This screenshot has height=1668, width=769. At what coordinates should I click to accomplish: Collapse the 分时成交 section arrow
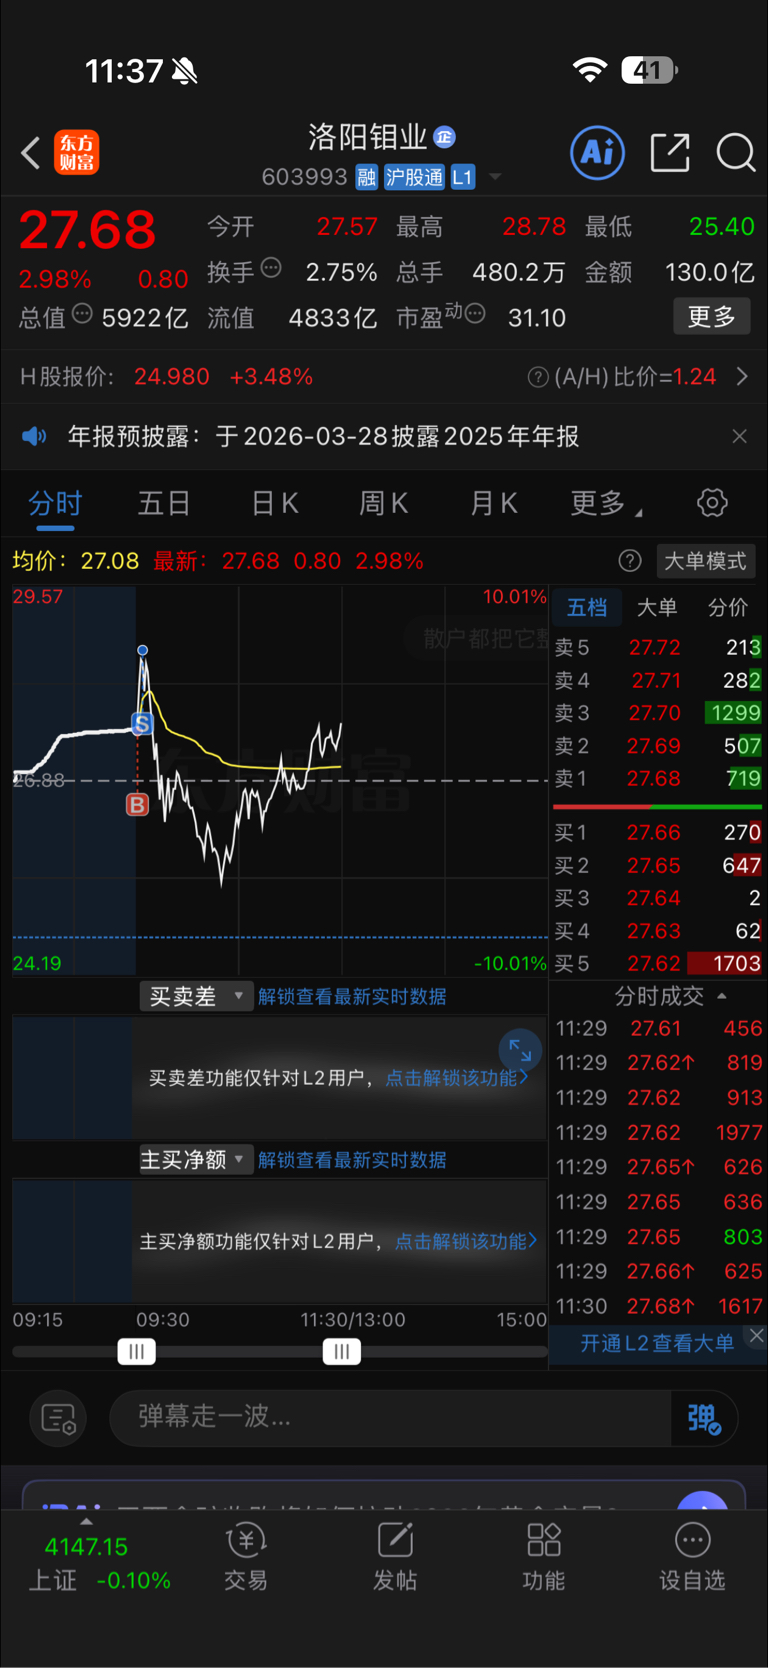[722, 996]
